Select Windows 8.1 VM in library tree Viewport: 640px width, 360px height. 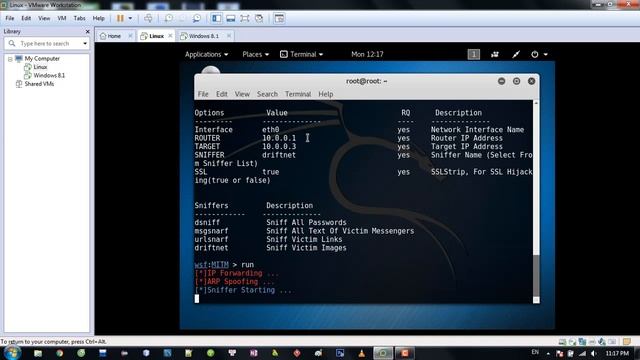pyautogui.click(x=49, y=76)
